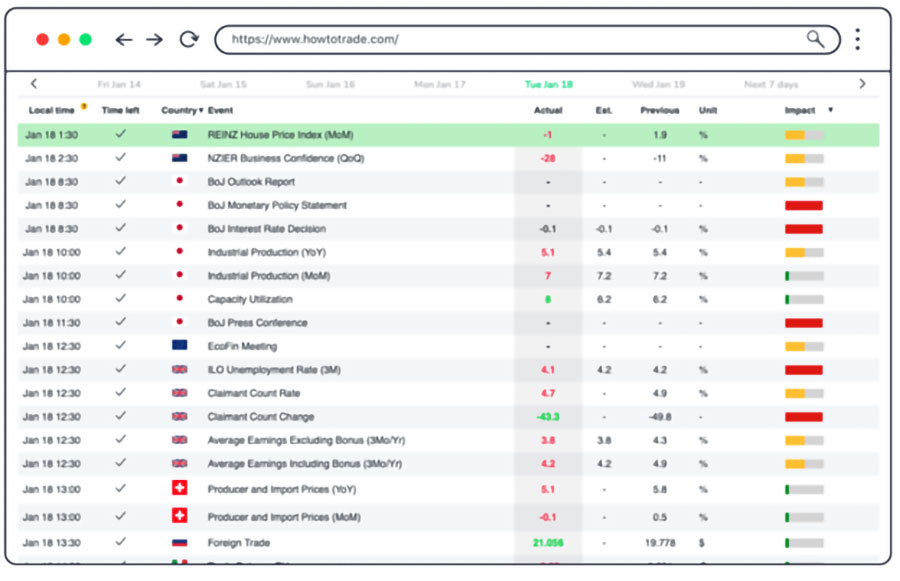Reload the page with refresh icon
Viewport: 900px width, 581px height.
(189, 39)
